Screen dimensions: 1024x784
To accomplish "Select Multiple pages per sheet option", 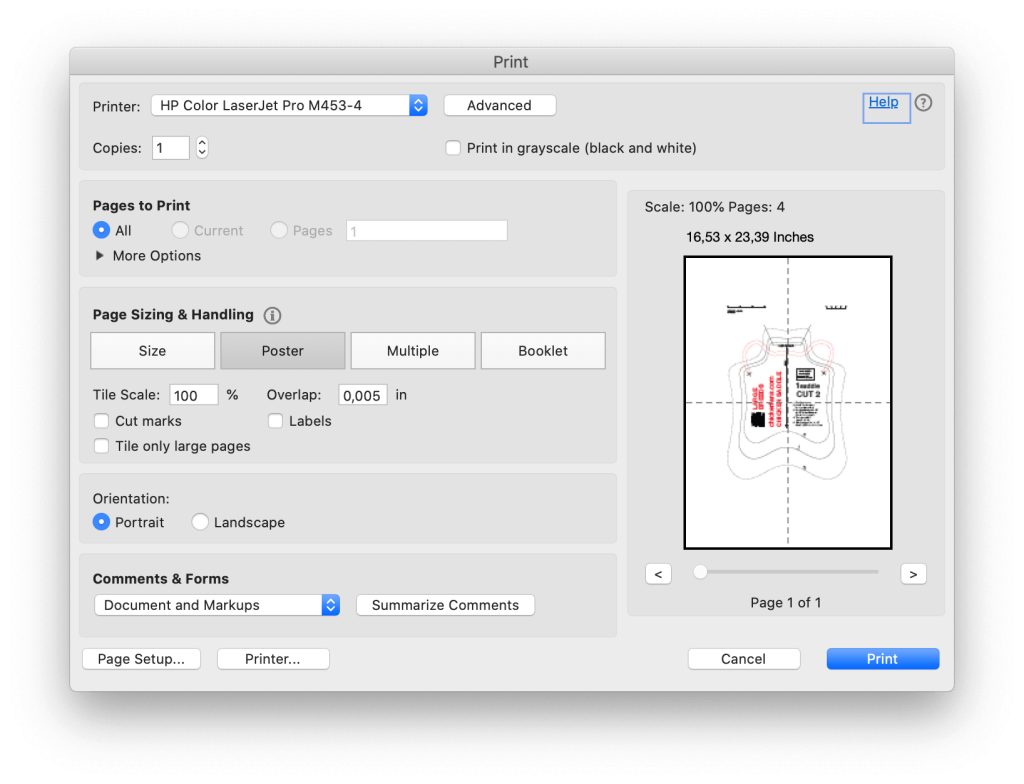I will coord(413,351).
